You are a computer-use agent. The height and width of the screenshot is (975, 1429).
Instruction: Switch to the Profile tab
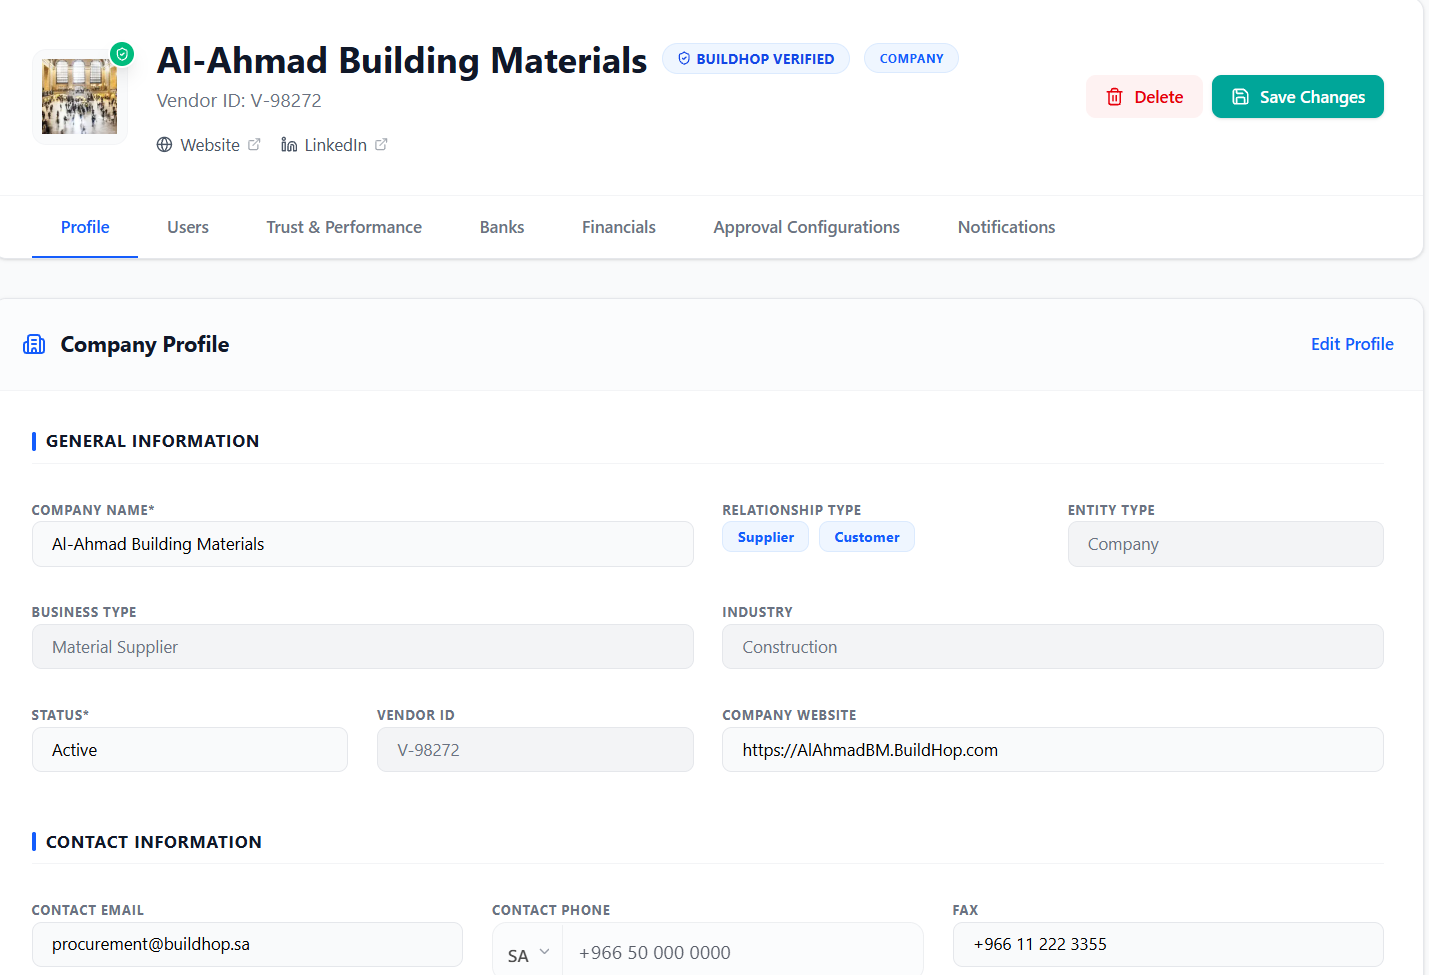click(x=85, y=227)
